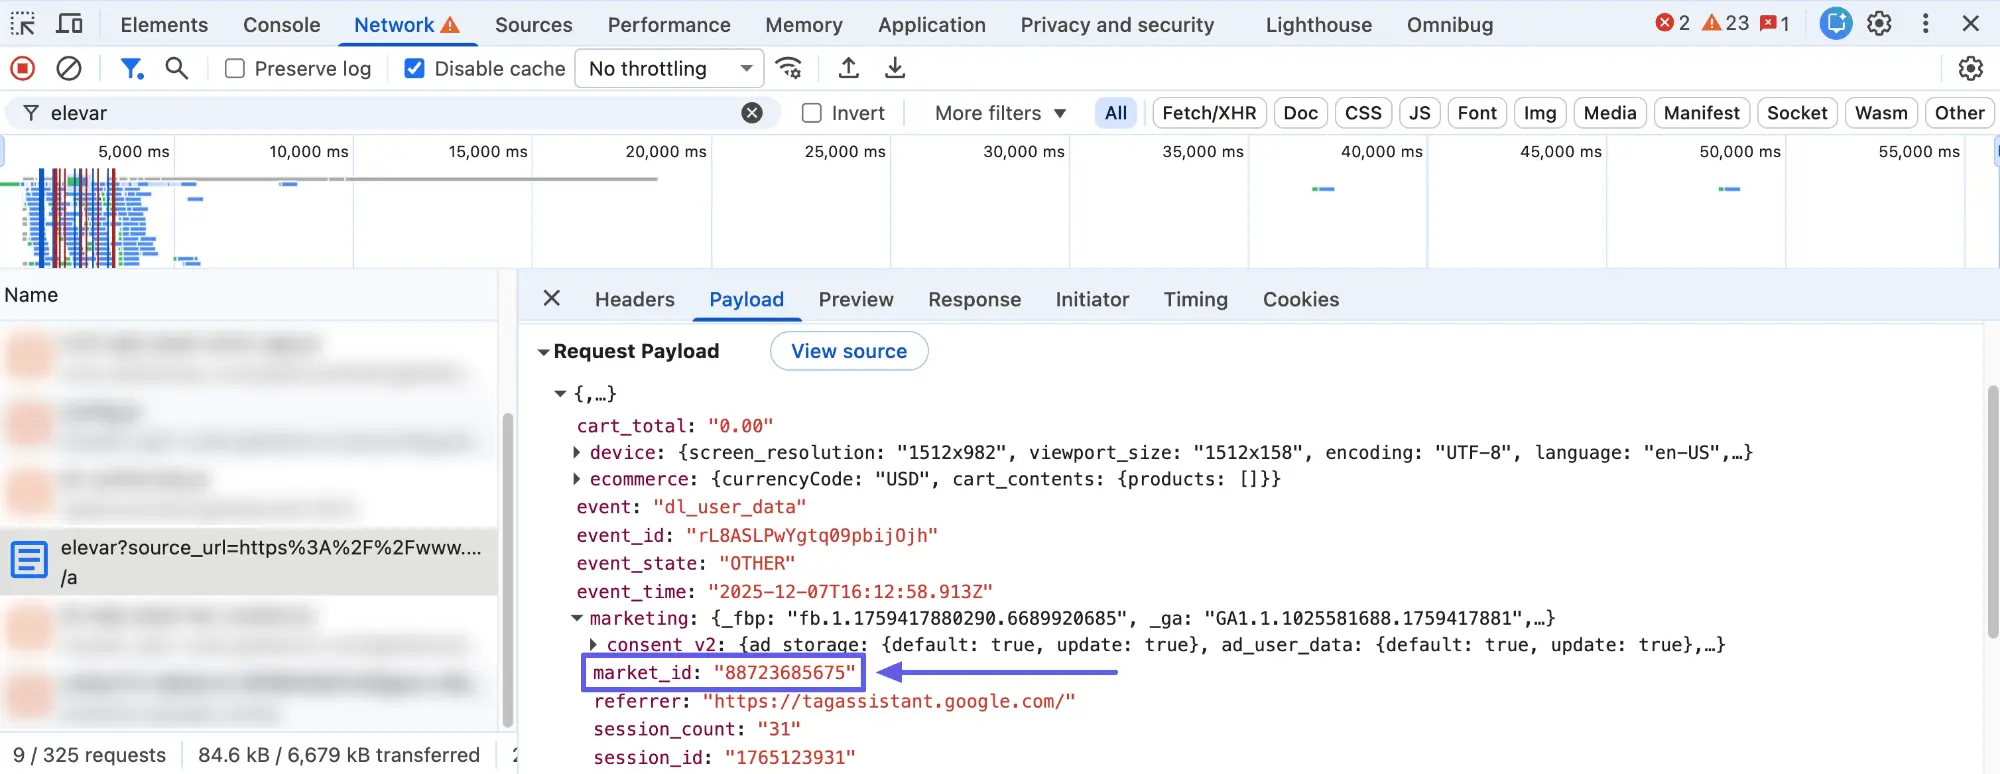Expand the ecommerce object
Screen dimensions: 2000x774
(x=577, y=479)
